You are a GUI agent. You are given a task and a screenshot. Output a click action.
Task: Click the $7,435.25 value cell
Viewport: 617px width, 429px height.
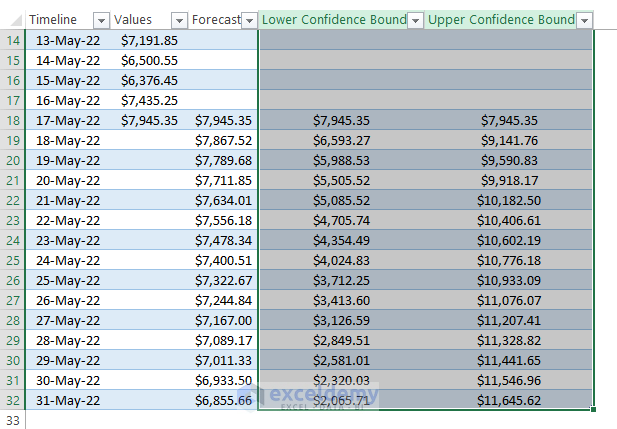point(149,100)
